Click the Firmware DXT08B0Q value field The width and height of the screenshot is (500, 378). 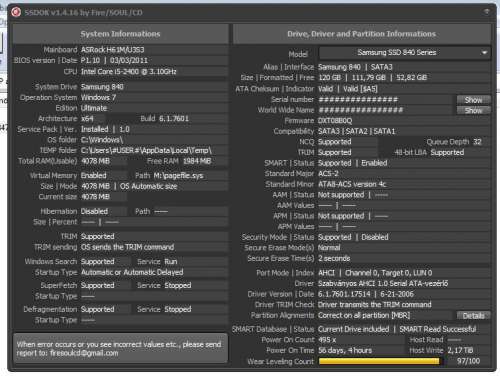[x=404, y=121]
